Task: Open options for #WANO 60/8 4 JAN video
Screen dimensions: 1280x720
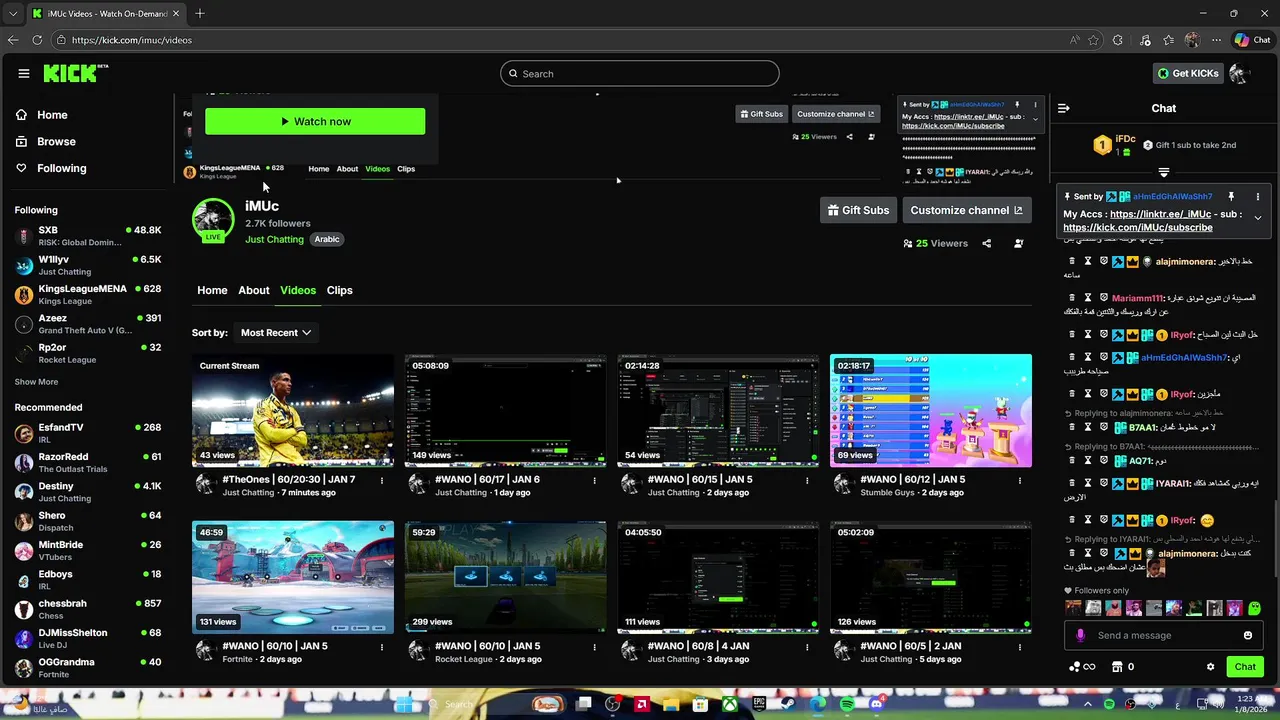Action: tap(807, 647)
